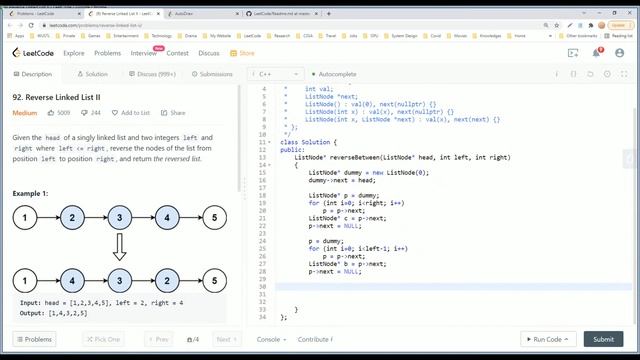Collapse code fold arrow at line 11
The height and width of the screenshot is (360, 640).
point(269,142)
